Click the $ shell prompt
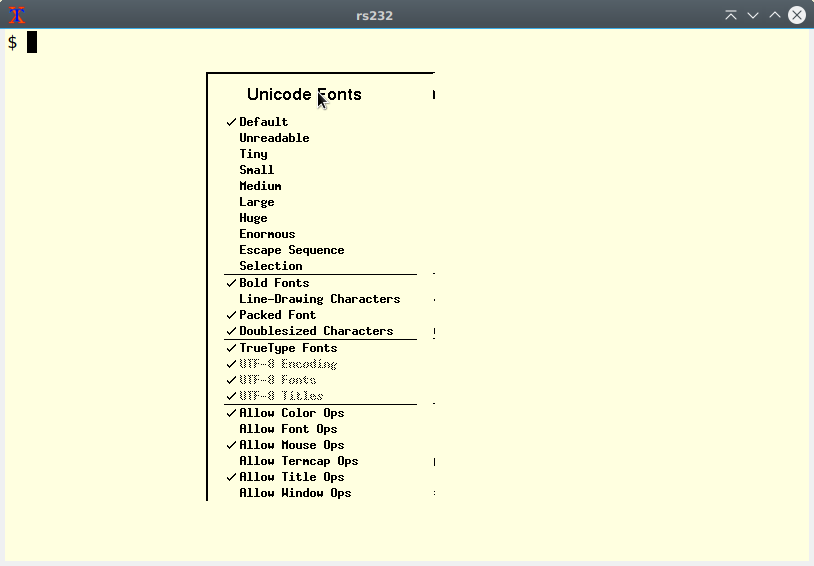 (x=12, y=42)
